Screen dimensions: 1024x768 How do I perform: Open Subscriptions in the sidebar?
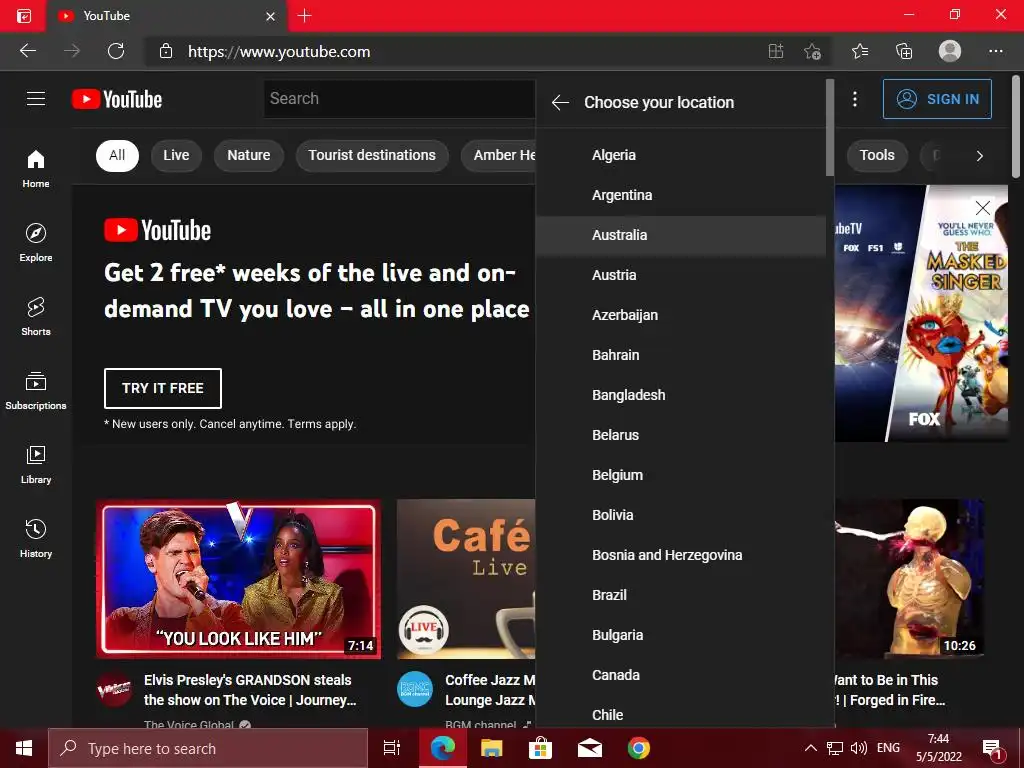coord(36,390)
